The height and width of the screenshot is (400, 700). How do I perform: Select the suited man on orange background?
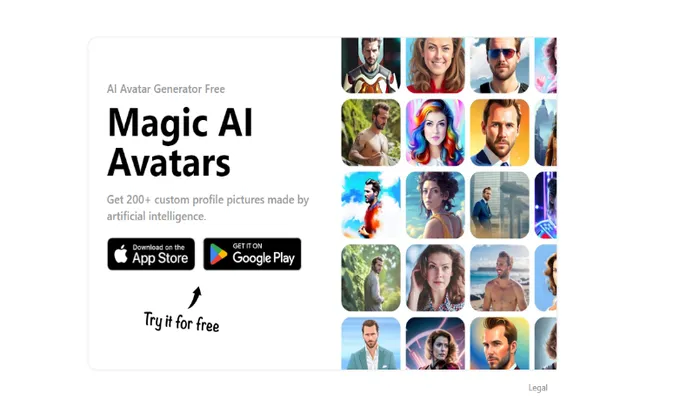click(x=500, y=133)
